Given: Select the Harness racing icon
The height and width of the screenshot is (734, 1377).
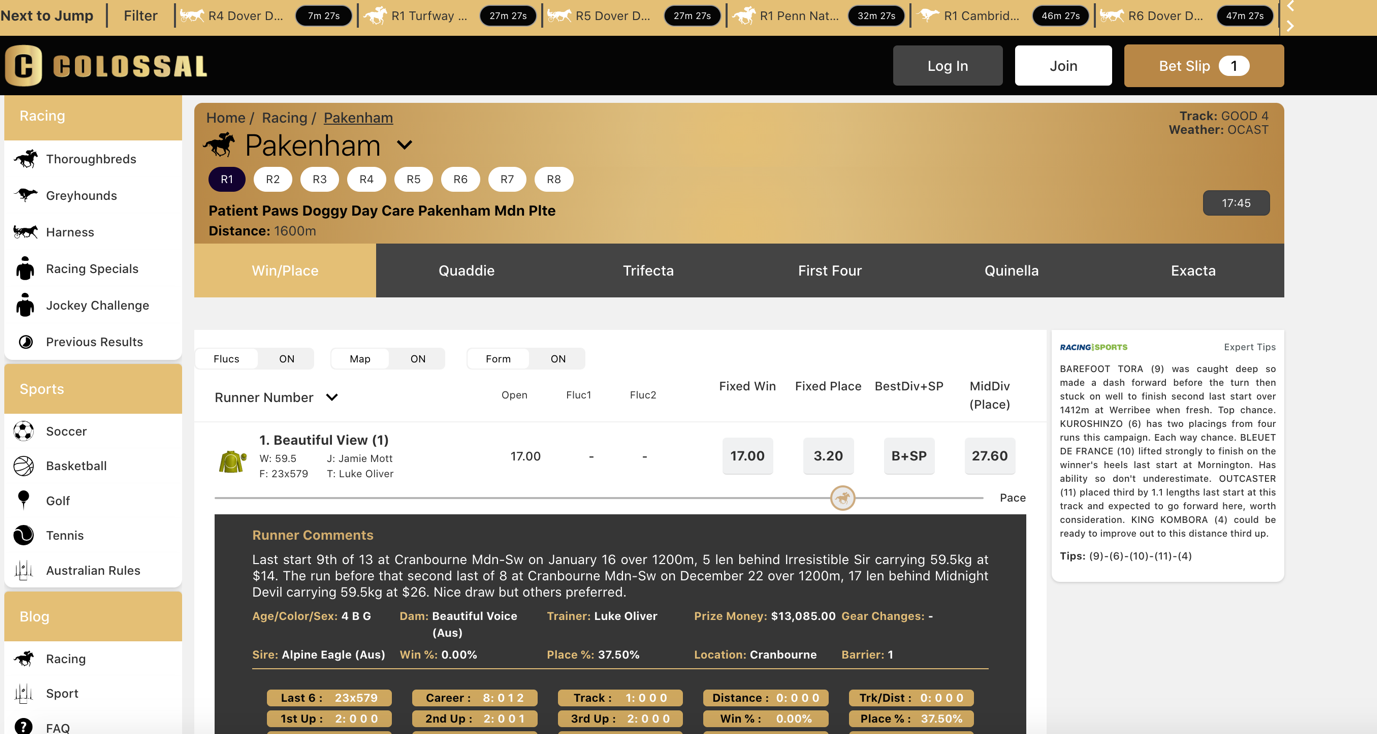Looking at the screenshot, I should click(x=26, y=232).
